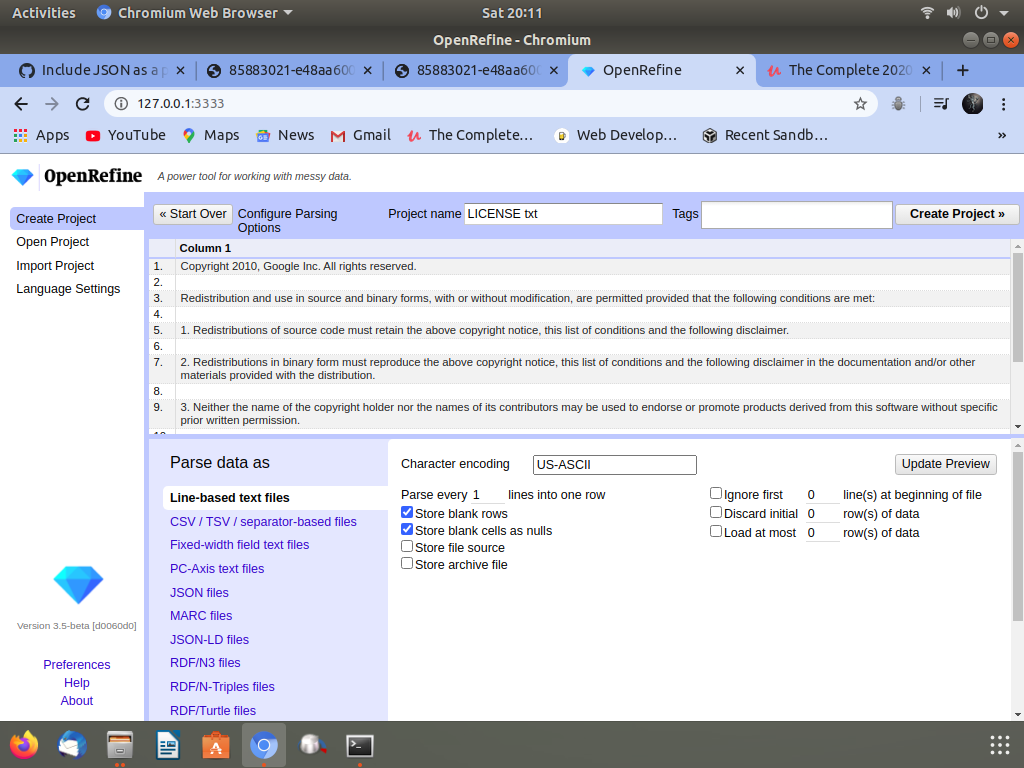
Task: Show applications grid in the dock
Action: click(x=1000, y=745)
